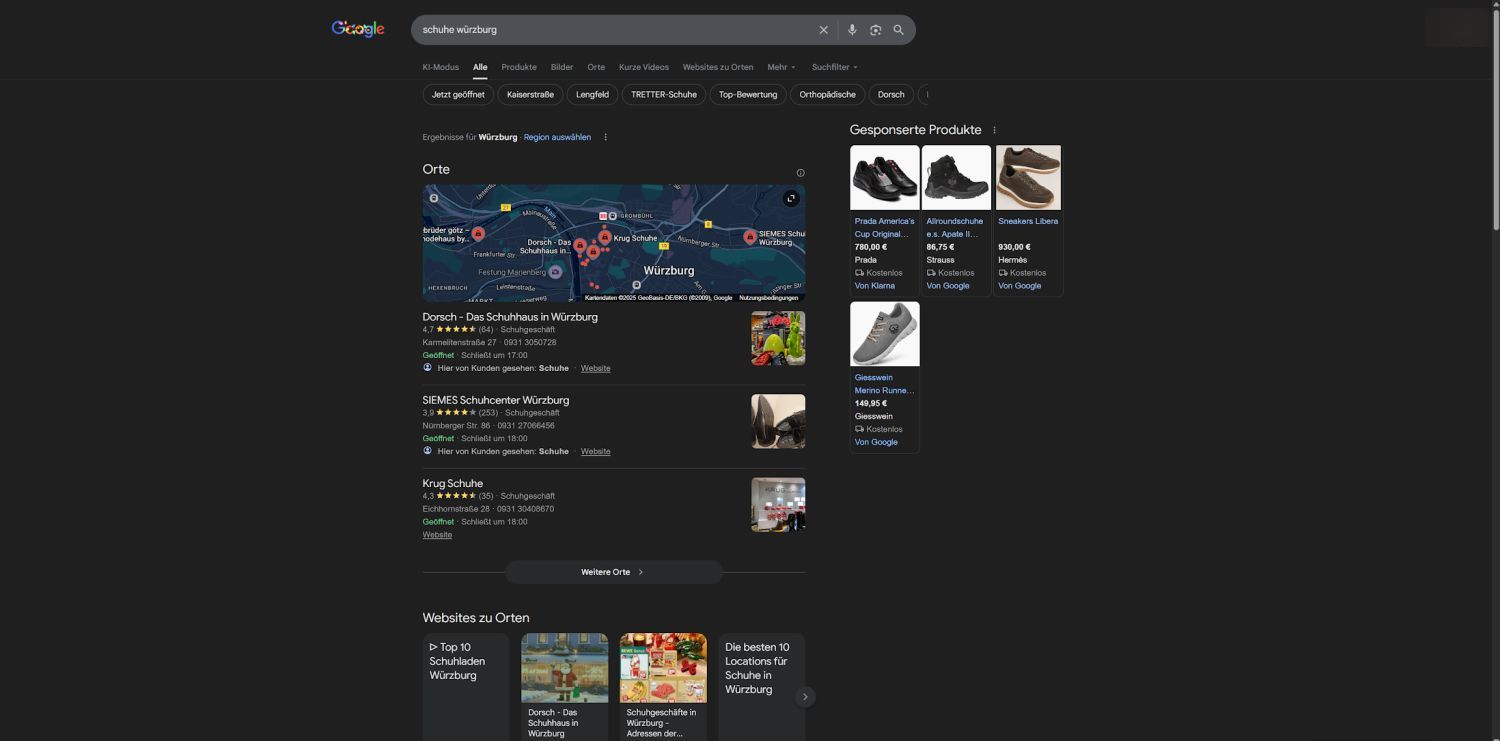The width and height of the screenshot is (1500, 741).
Task: Open the Prada America's Cup product thumbnail
Action: (x=884, y=178)
